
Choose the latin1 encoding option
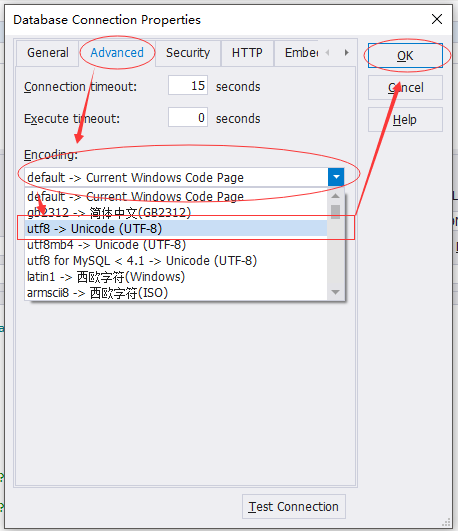coord(176,277)
